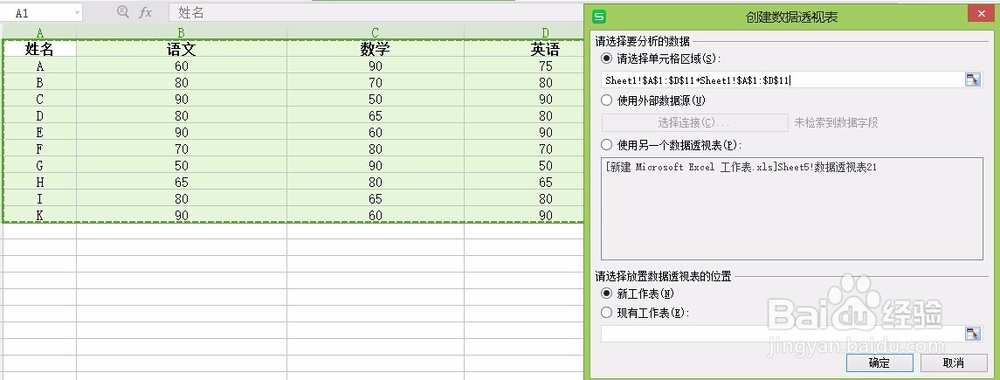Click the zoom magnifier icon in formula bar
Viewport: 1000px width, 380px height.
123,11
